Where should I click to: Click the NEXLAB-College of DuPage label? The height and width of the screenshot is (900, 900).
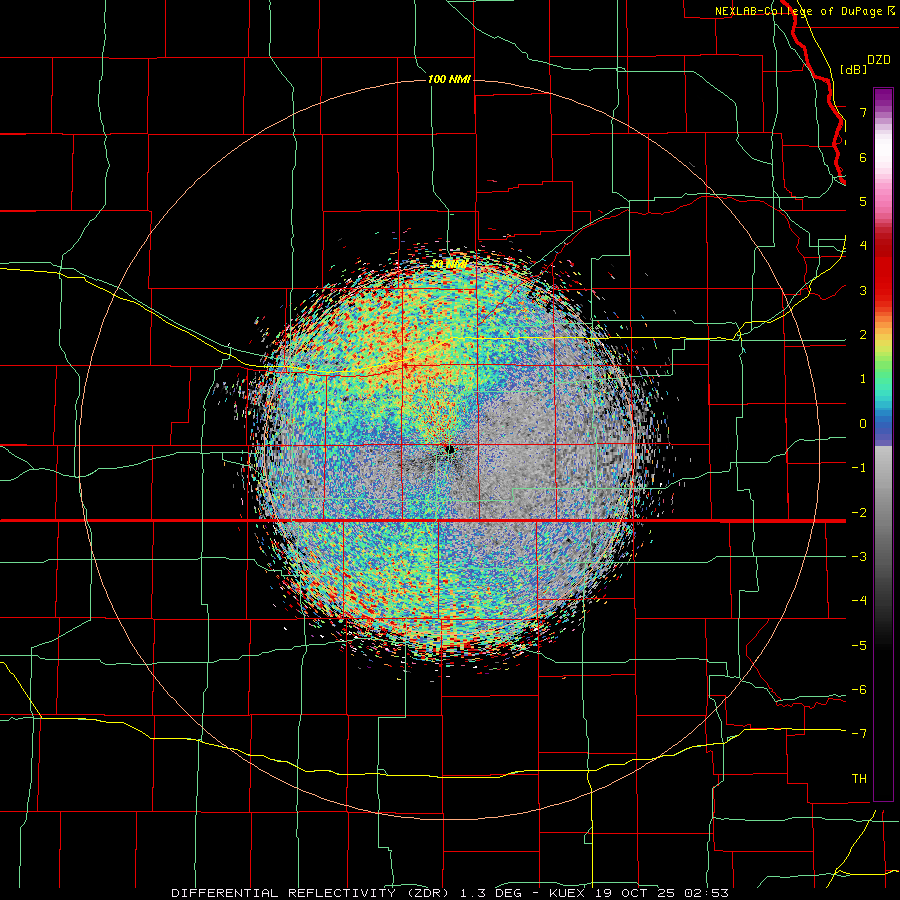coord(804,11)
